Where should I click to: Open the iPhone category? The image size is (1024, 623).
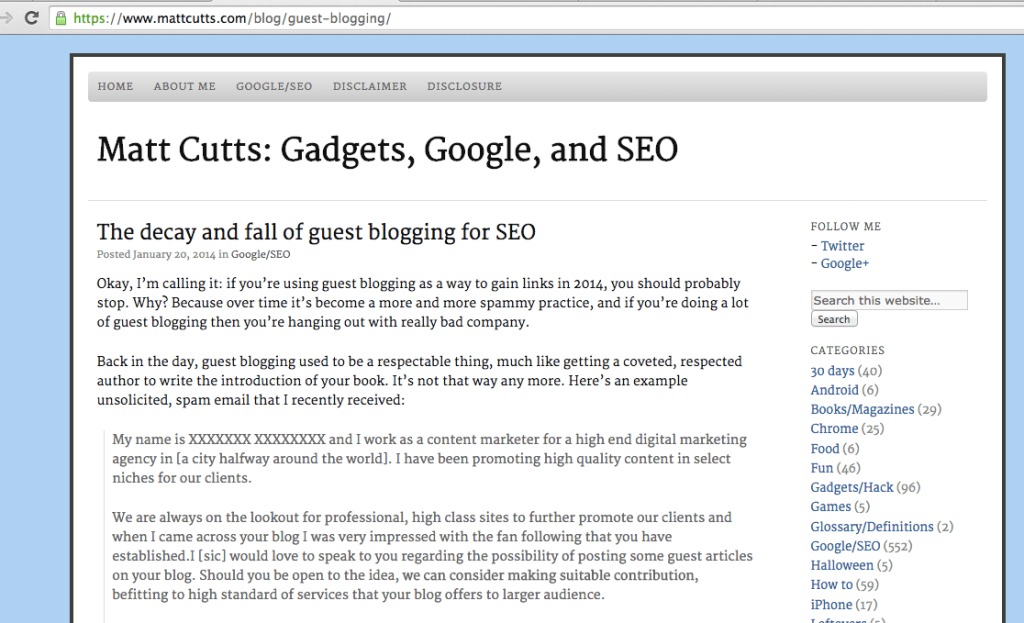pyautogui.click(x=831, y=605)
